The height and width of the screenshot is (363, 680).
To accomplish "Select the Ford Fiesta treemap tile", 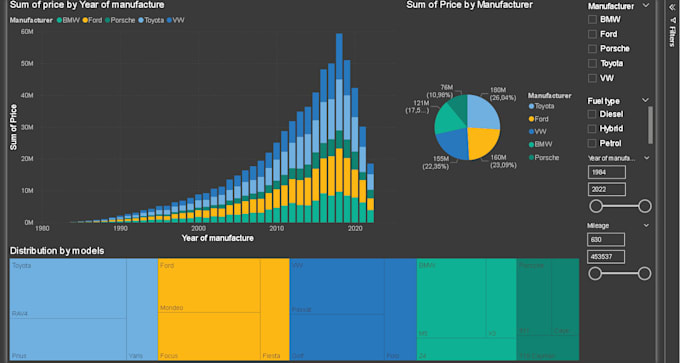I will [275, 309].
